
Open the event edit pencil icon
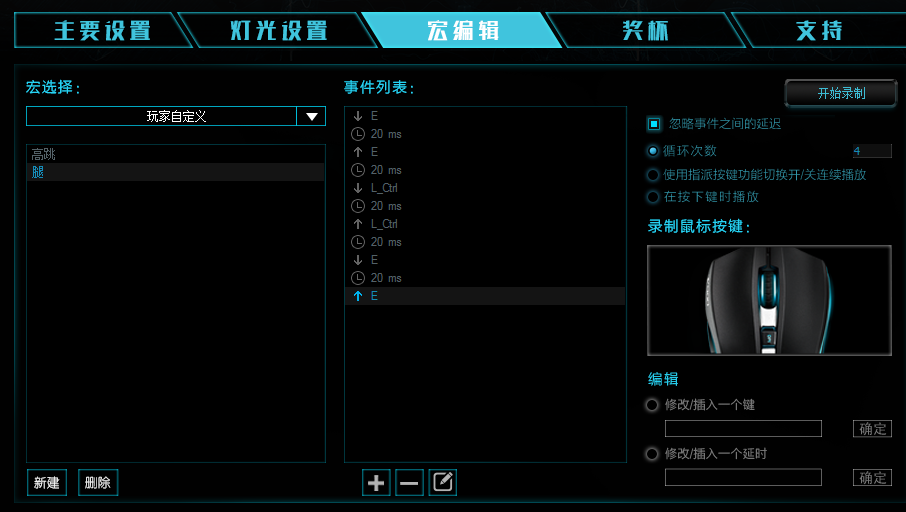[x=443, y=483]
